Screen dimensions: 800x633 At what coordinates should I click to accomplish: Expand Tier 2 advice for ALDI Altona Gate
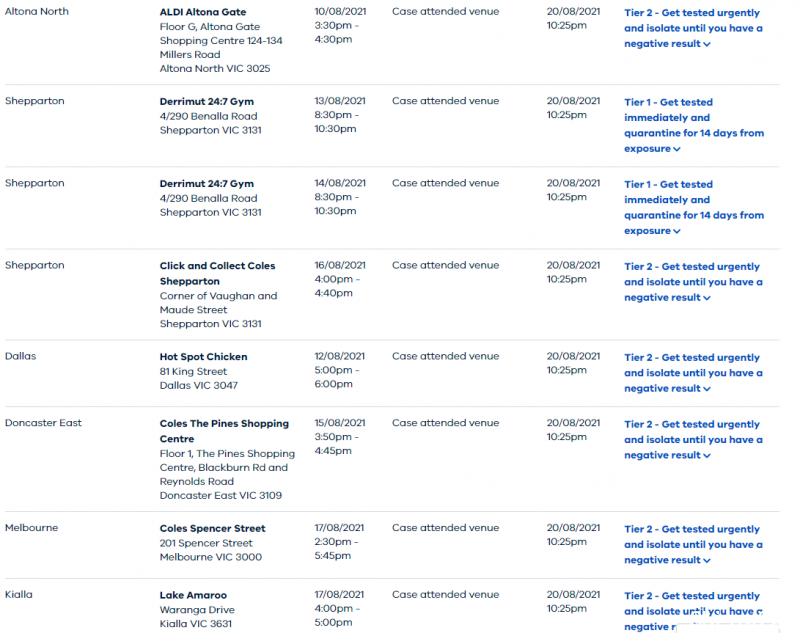click(692, 28)
